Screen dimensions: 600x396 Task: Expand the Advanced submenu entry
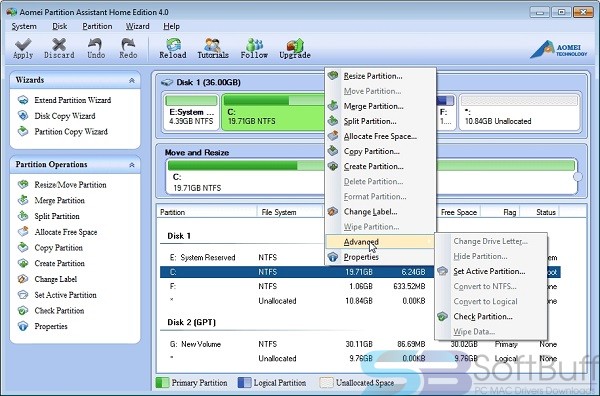380,242
